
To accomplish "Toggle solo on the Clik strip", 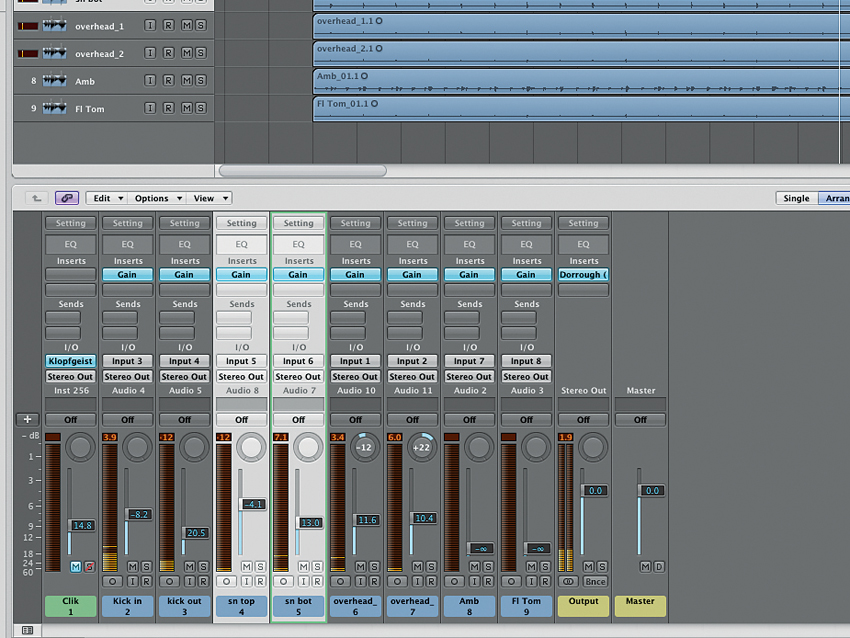I will point(89,566).
